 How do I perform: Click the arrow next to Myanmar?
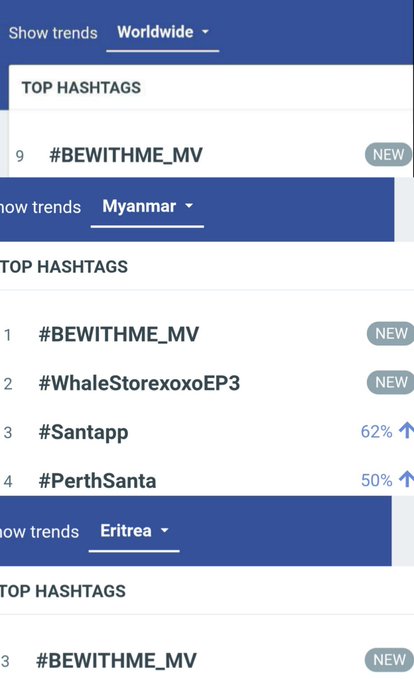click(189, 206)
